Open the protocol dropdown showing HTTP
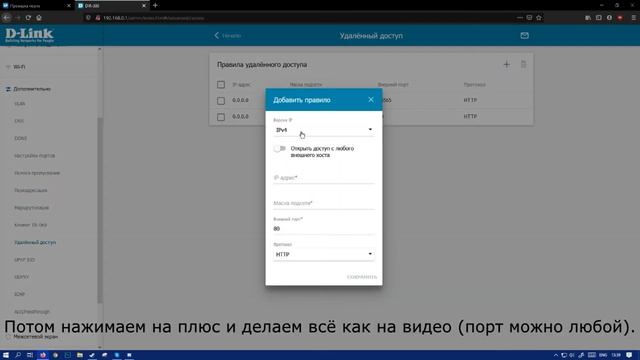Image resolution: width=640 pixels, height=360 pixels. (x=324, y=254)
